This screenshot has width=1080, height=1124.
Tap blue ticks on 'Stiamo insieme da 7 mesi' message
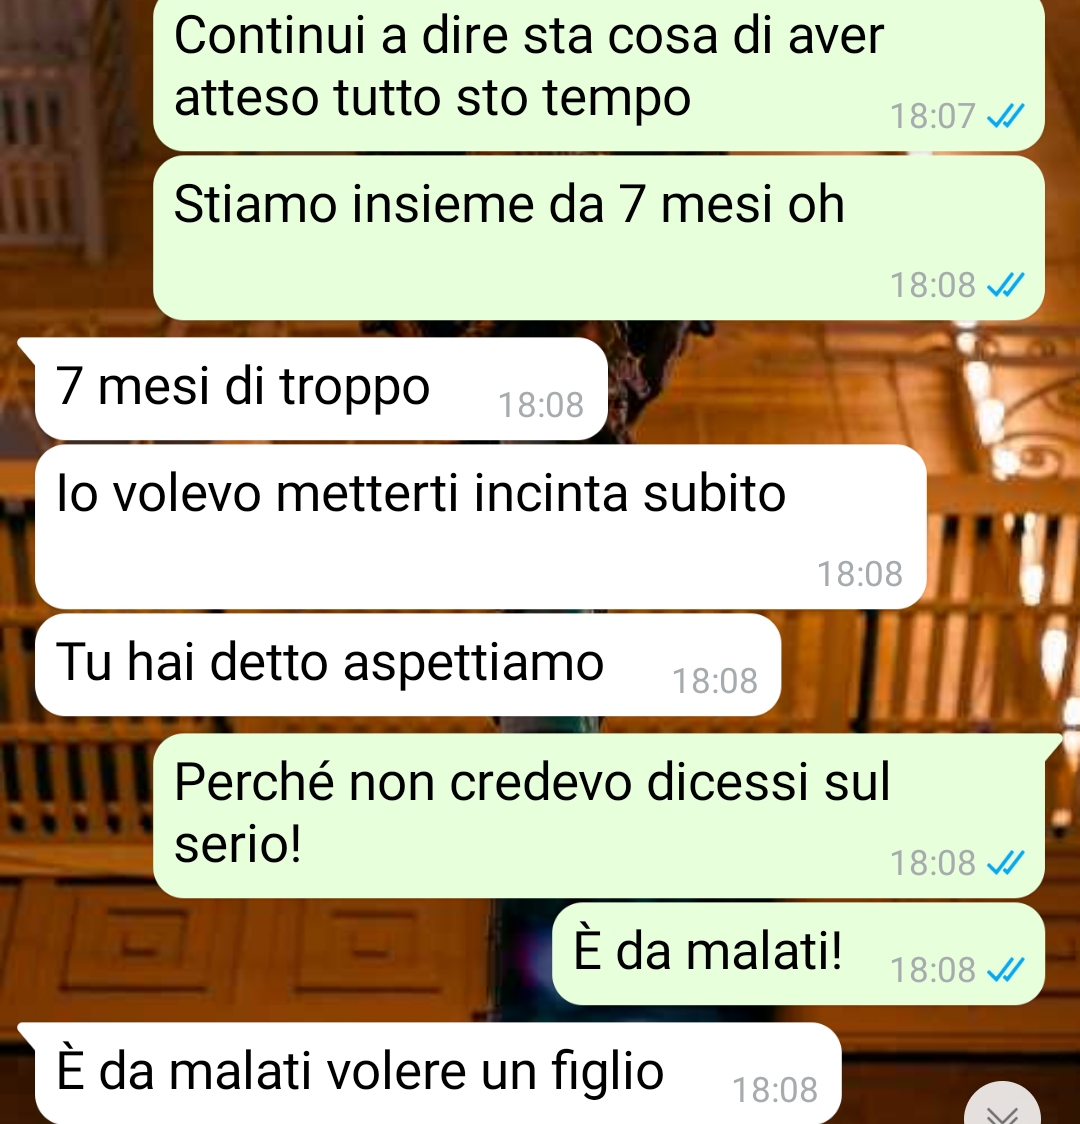tap(1006, 285)
